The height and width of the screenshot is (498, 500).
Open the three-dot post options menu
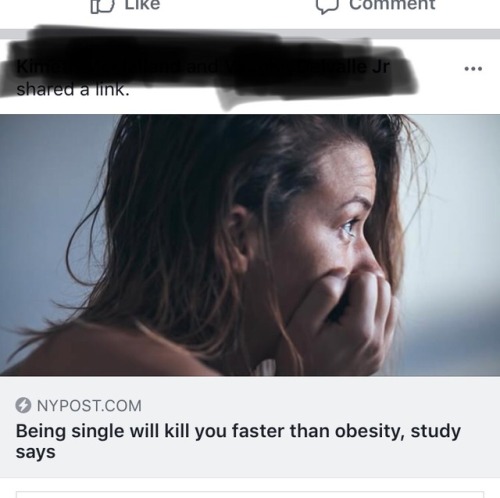pos(473,69)
